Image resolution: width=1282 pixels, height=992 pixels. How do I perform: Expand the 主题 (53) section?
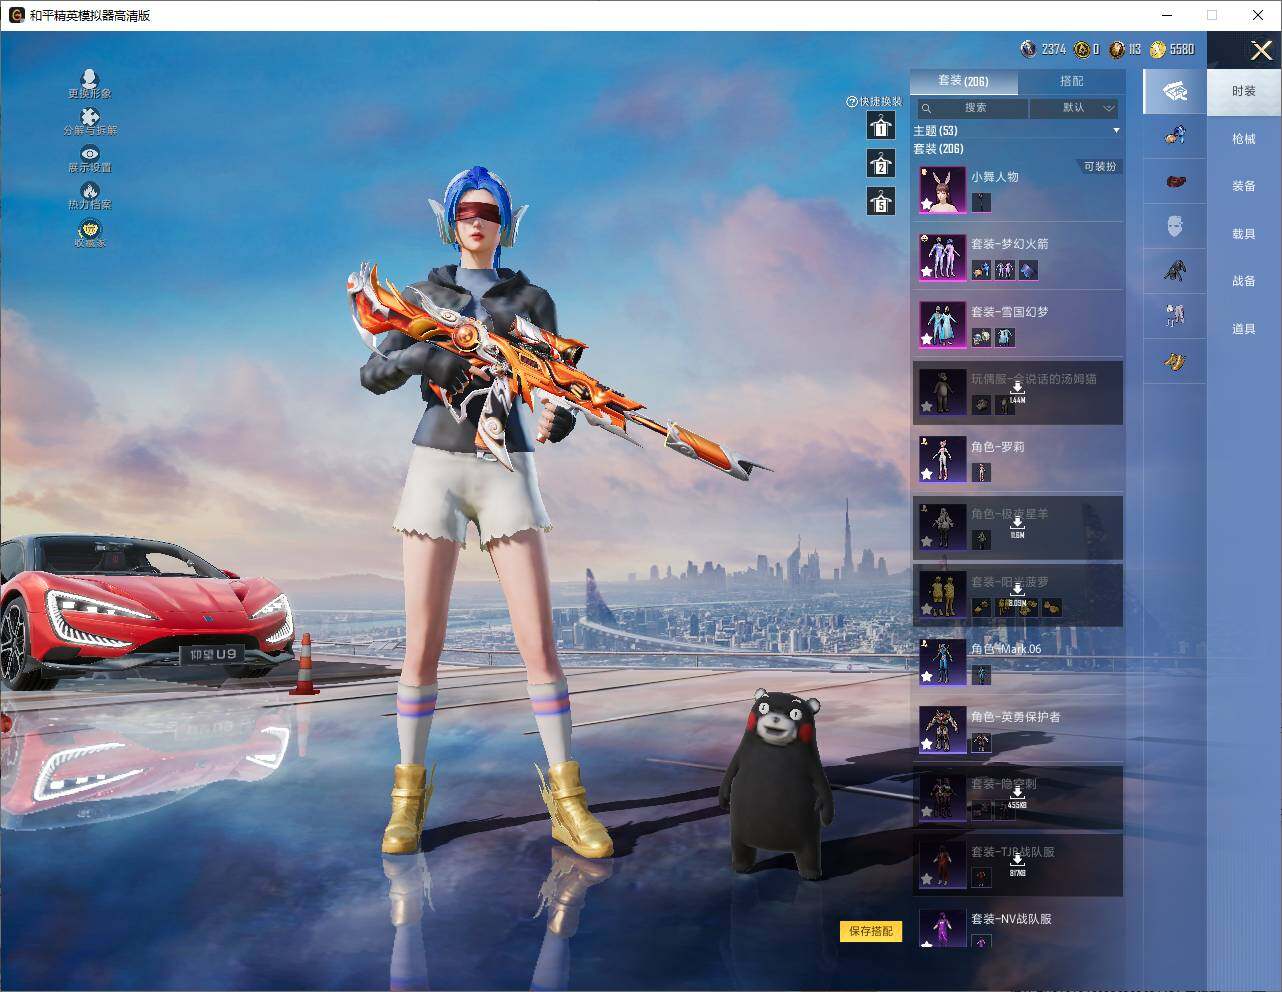point(1016,131)
